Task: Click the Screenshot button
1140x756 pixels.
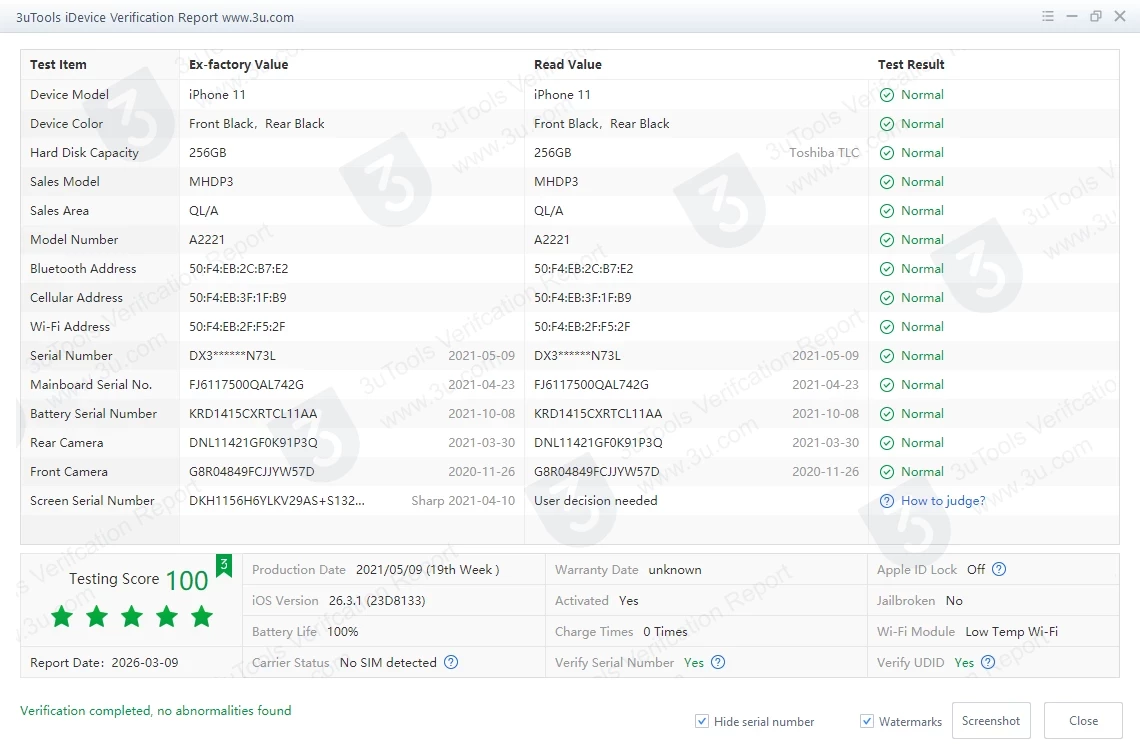Action: [x=991, y=721]
